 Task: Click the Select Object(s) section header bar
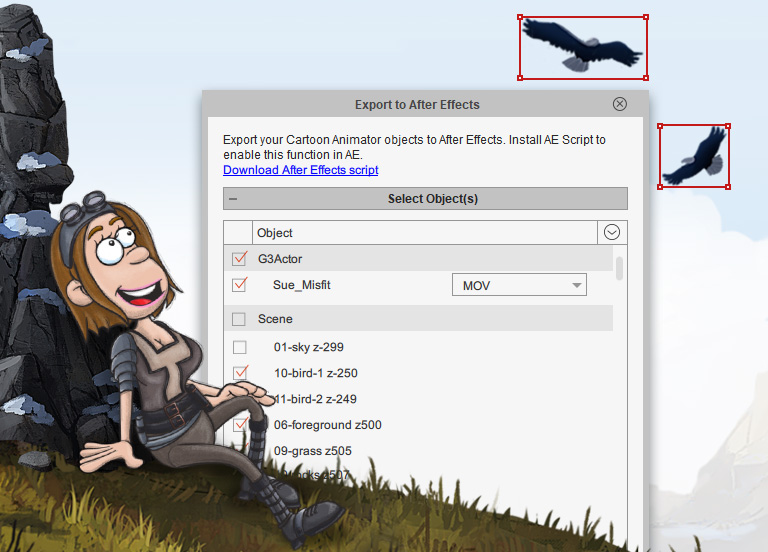(x=432, y=199)
